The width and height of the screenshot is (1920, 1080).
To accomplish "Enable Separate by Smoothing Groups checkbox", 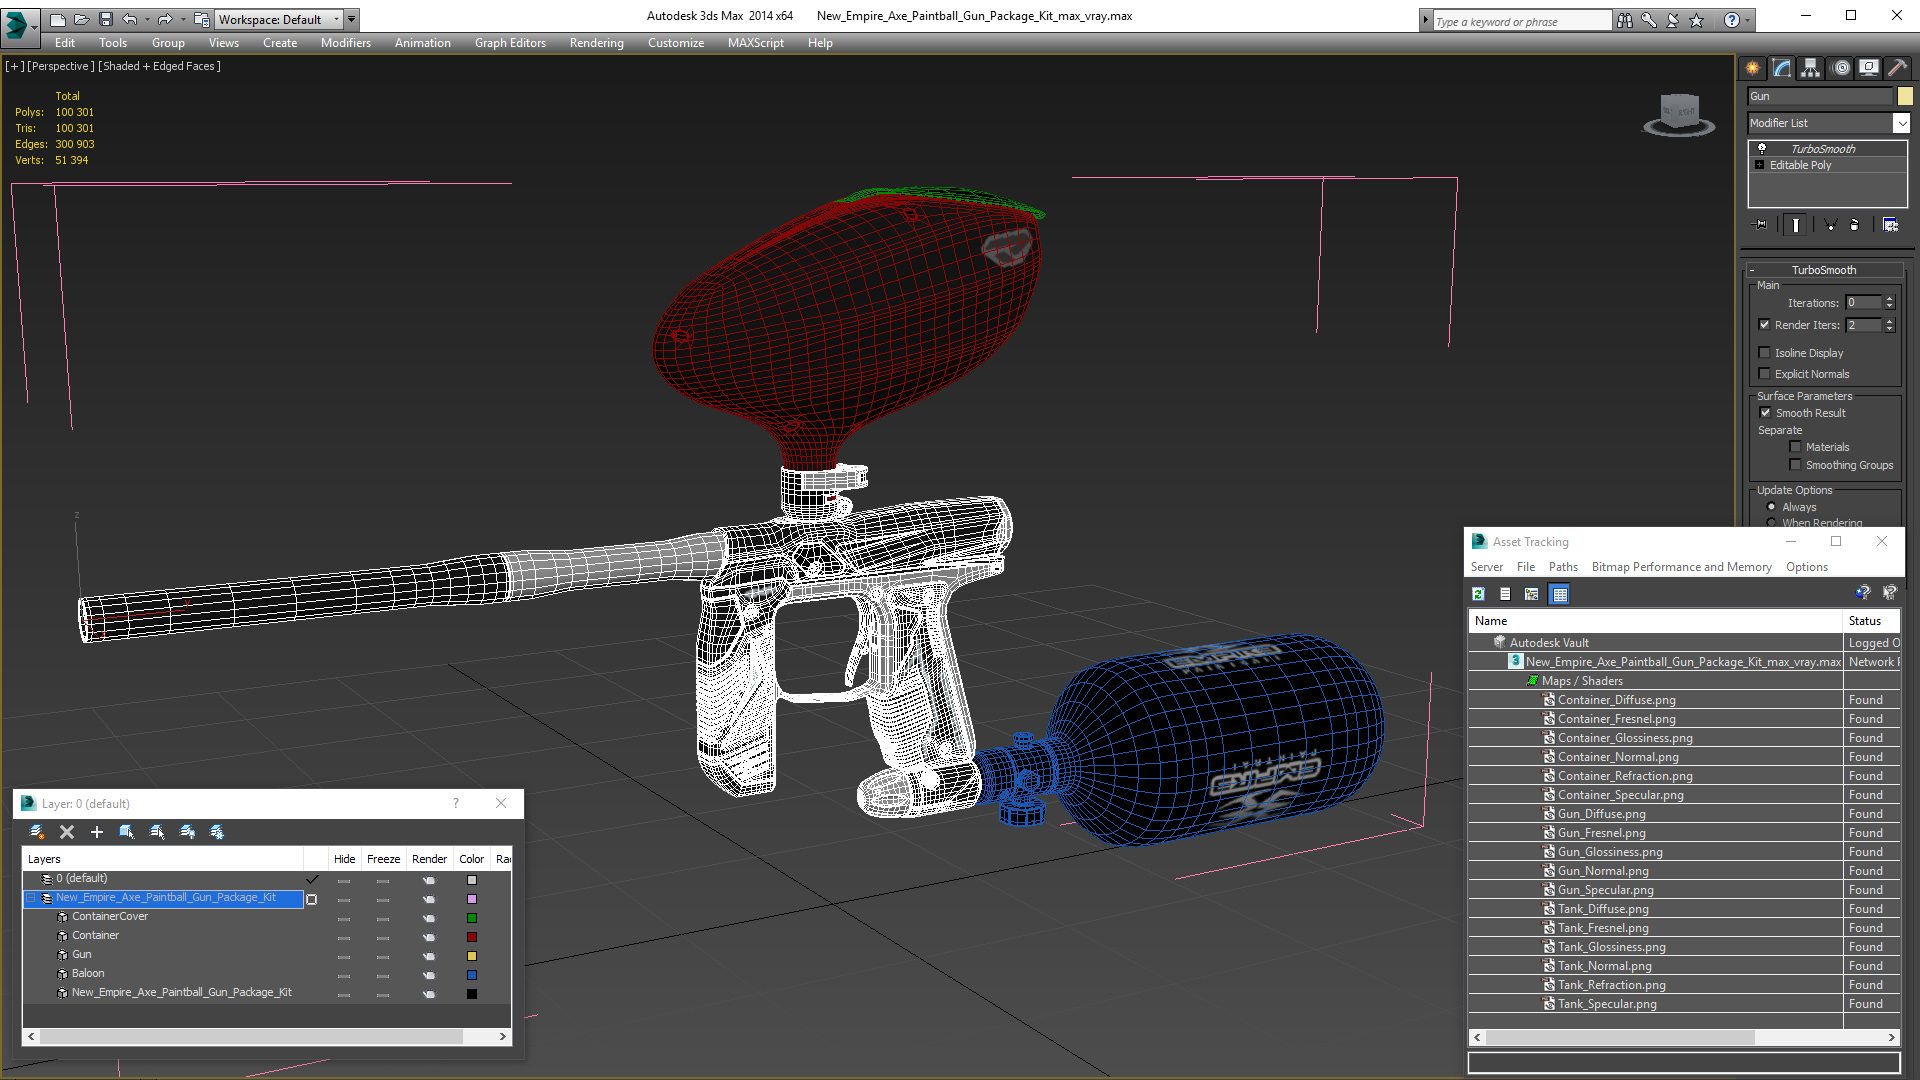I will (x=1796, y=465).
